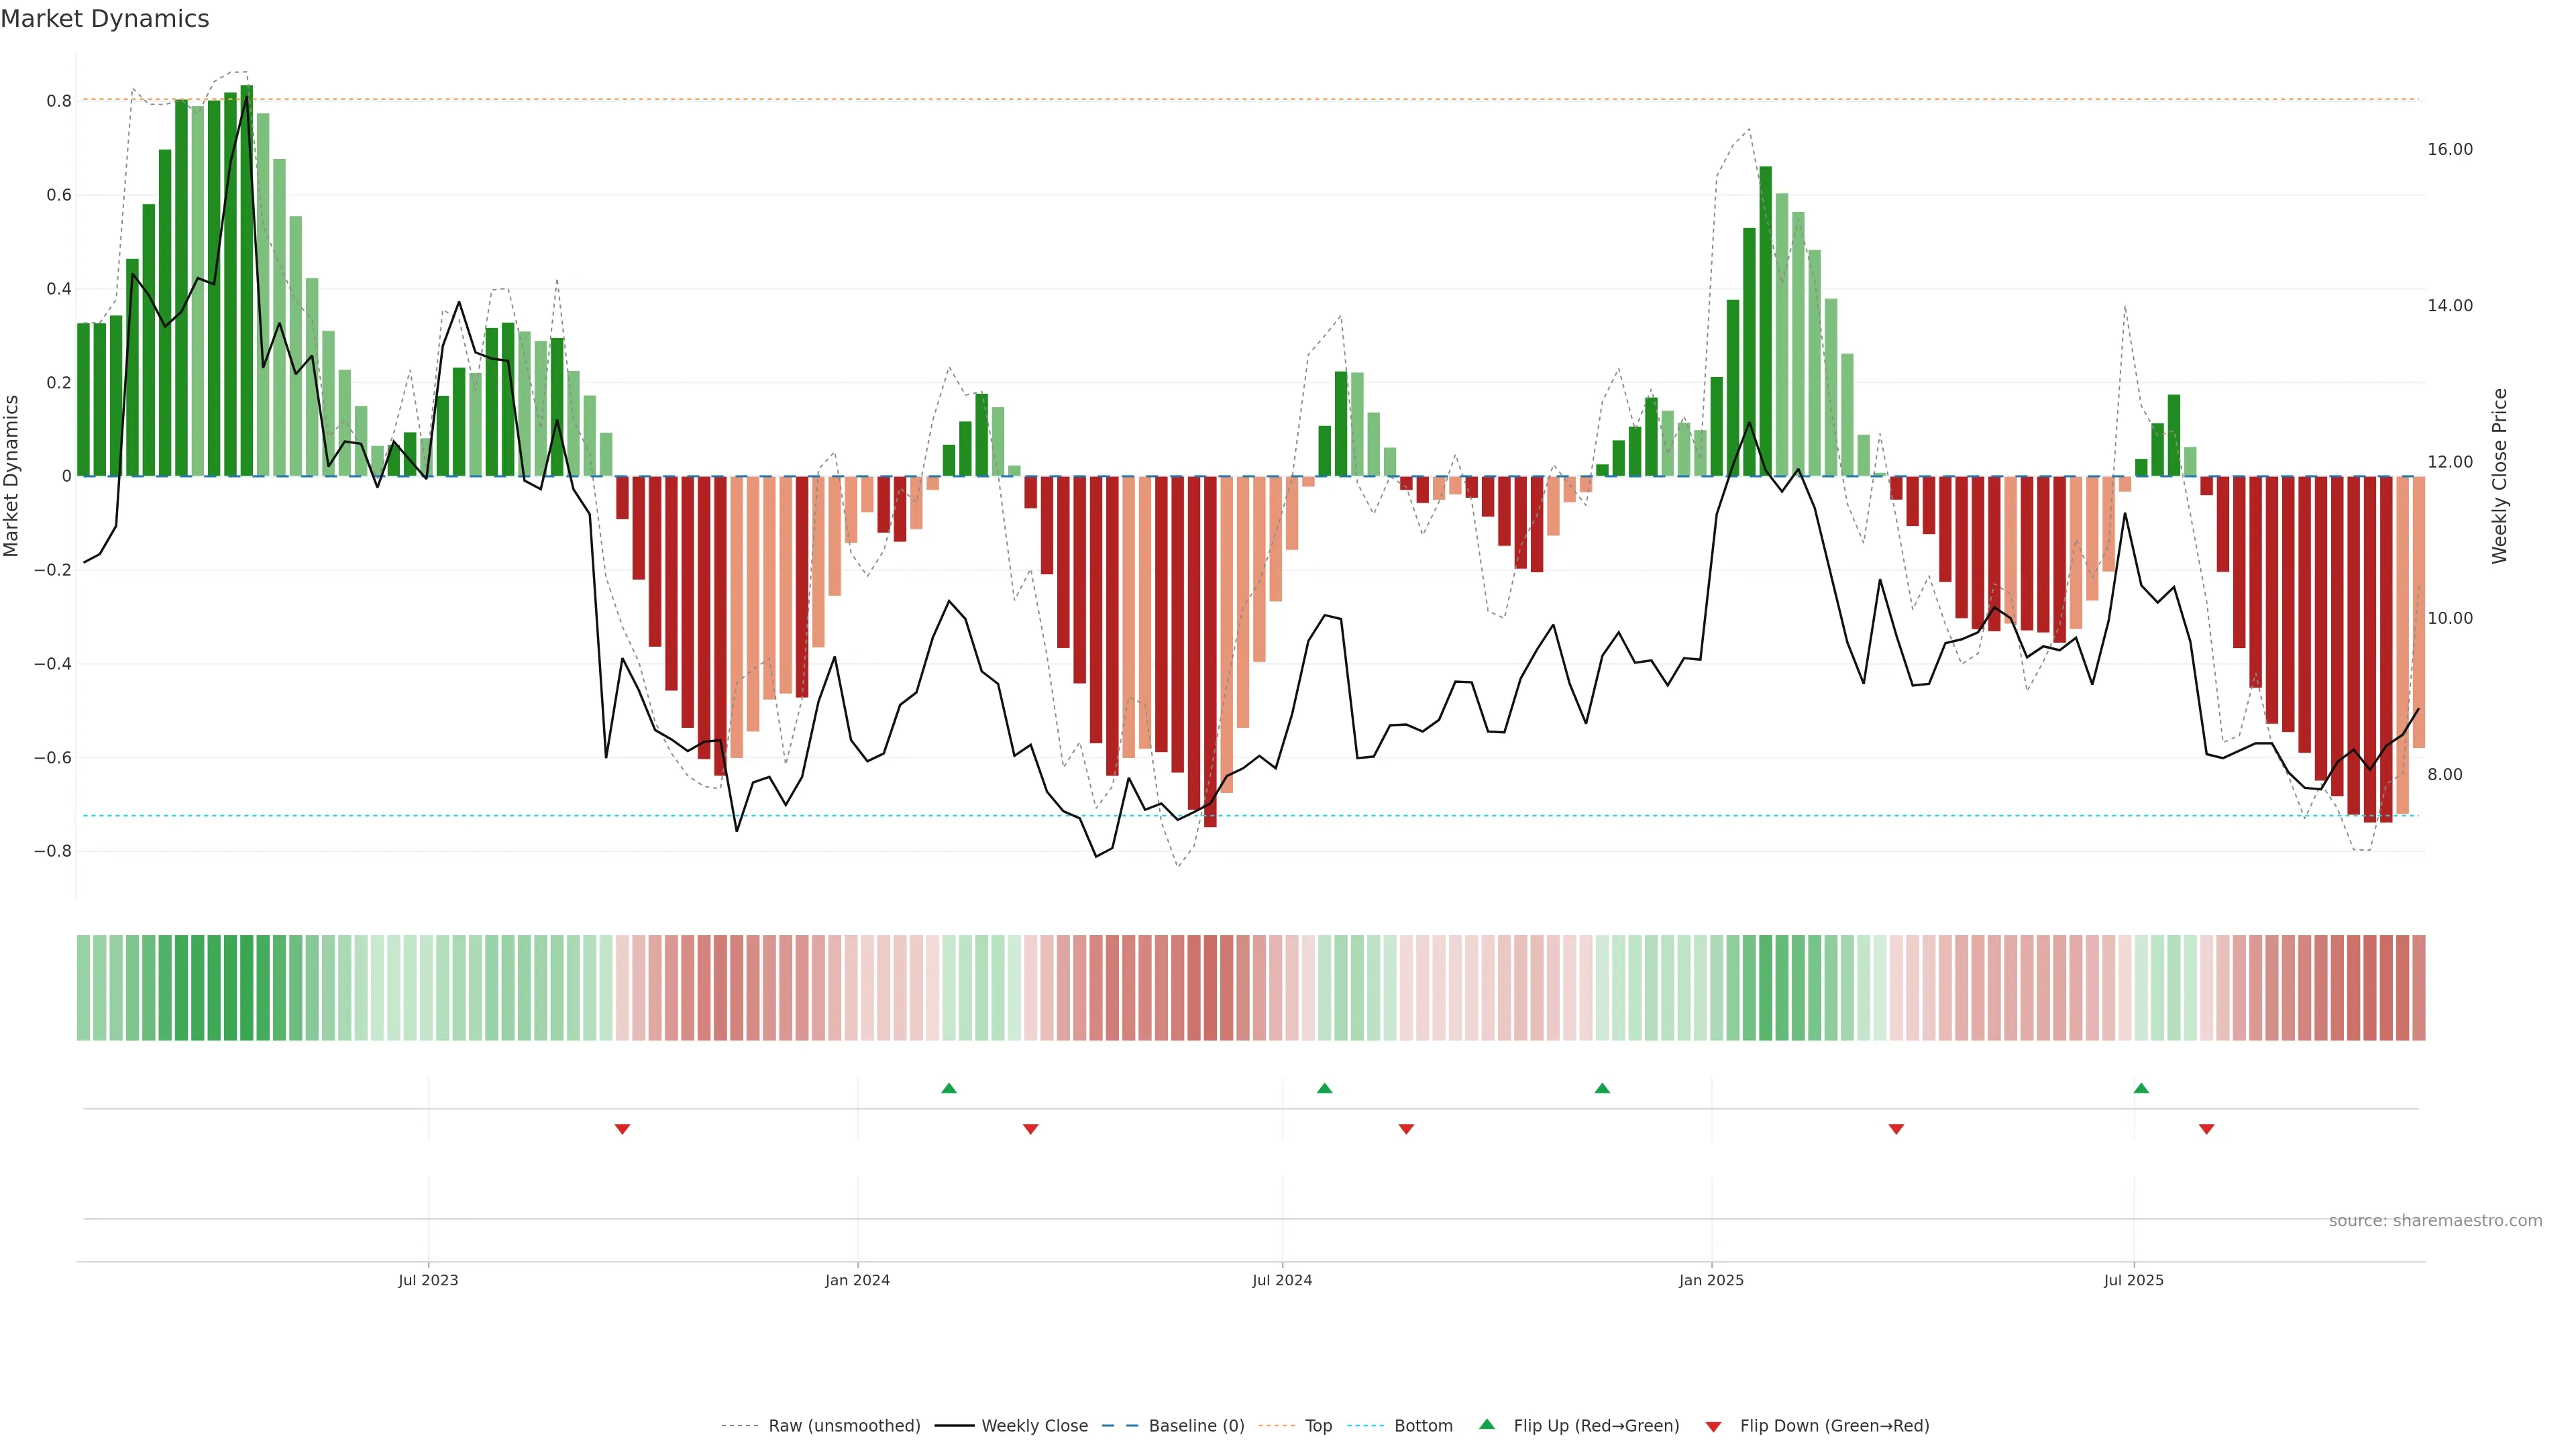Toggle the Weekly Close legend entry

[1034, 1426]
